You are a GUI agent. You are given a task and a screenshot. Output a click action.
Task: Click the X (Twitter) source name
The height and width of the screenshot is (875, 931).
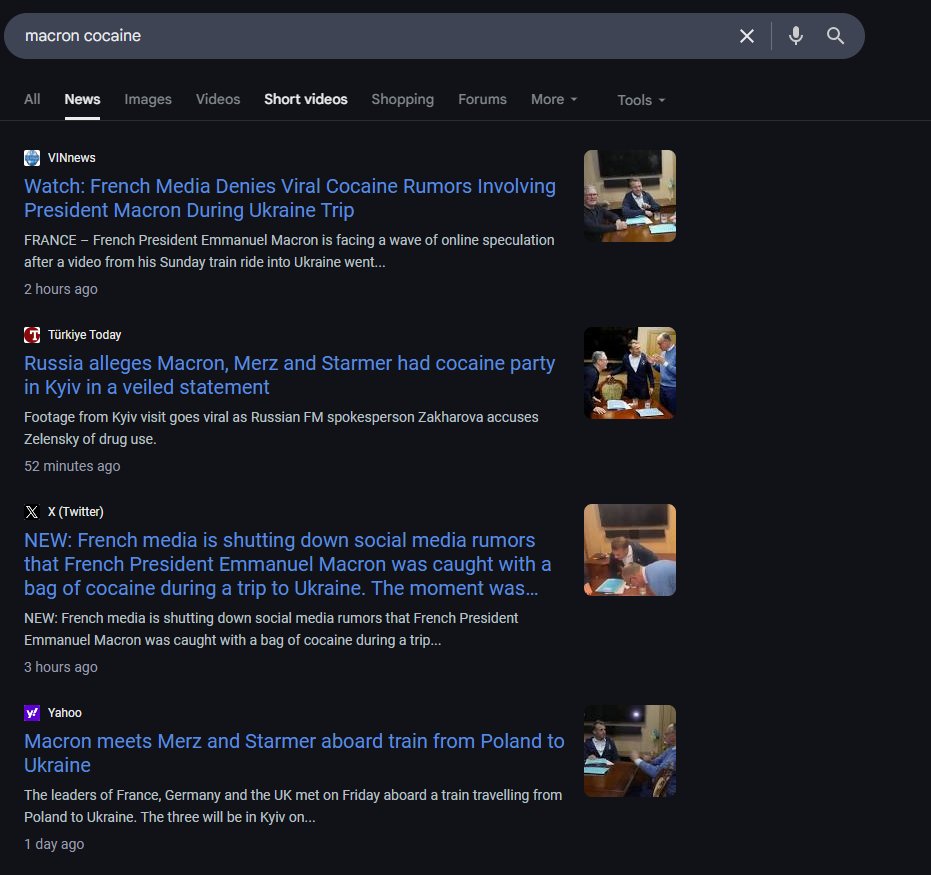[75, 512]
